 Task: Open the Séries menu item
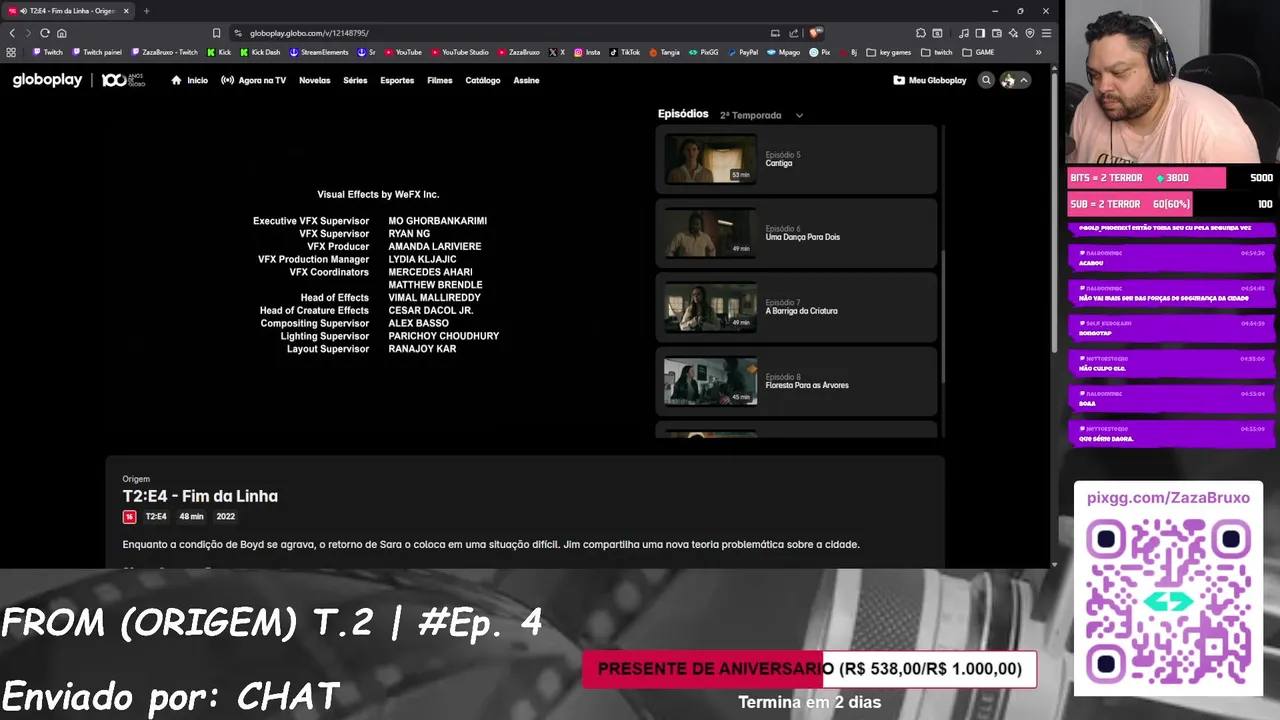pyautogui.click(x=355, y=80)
